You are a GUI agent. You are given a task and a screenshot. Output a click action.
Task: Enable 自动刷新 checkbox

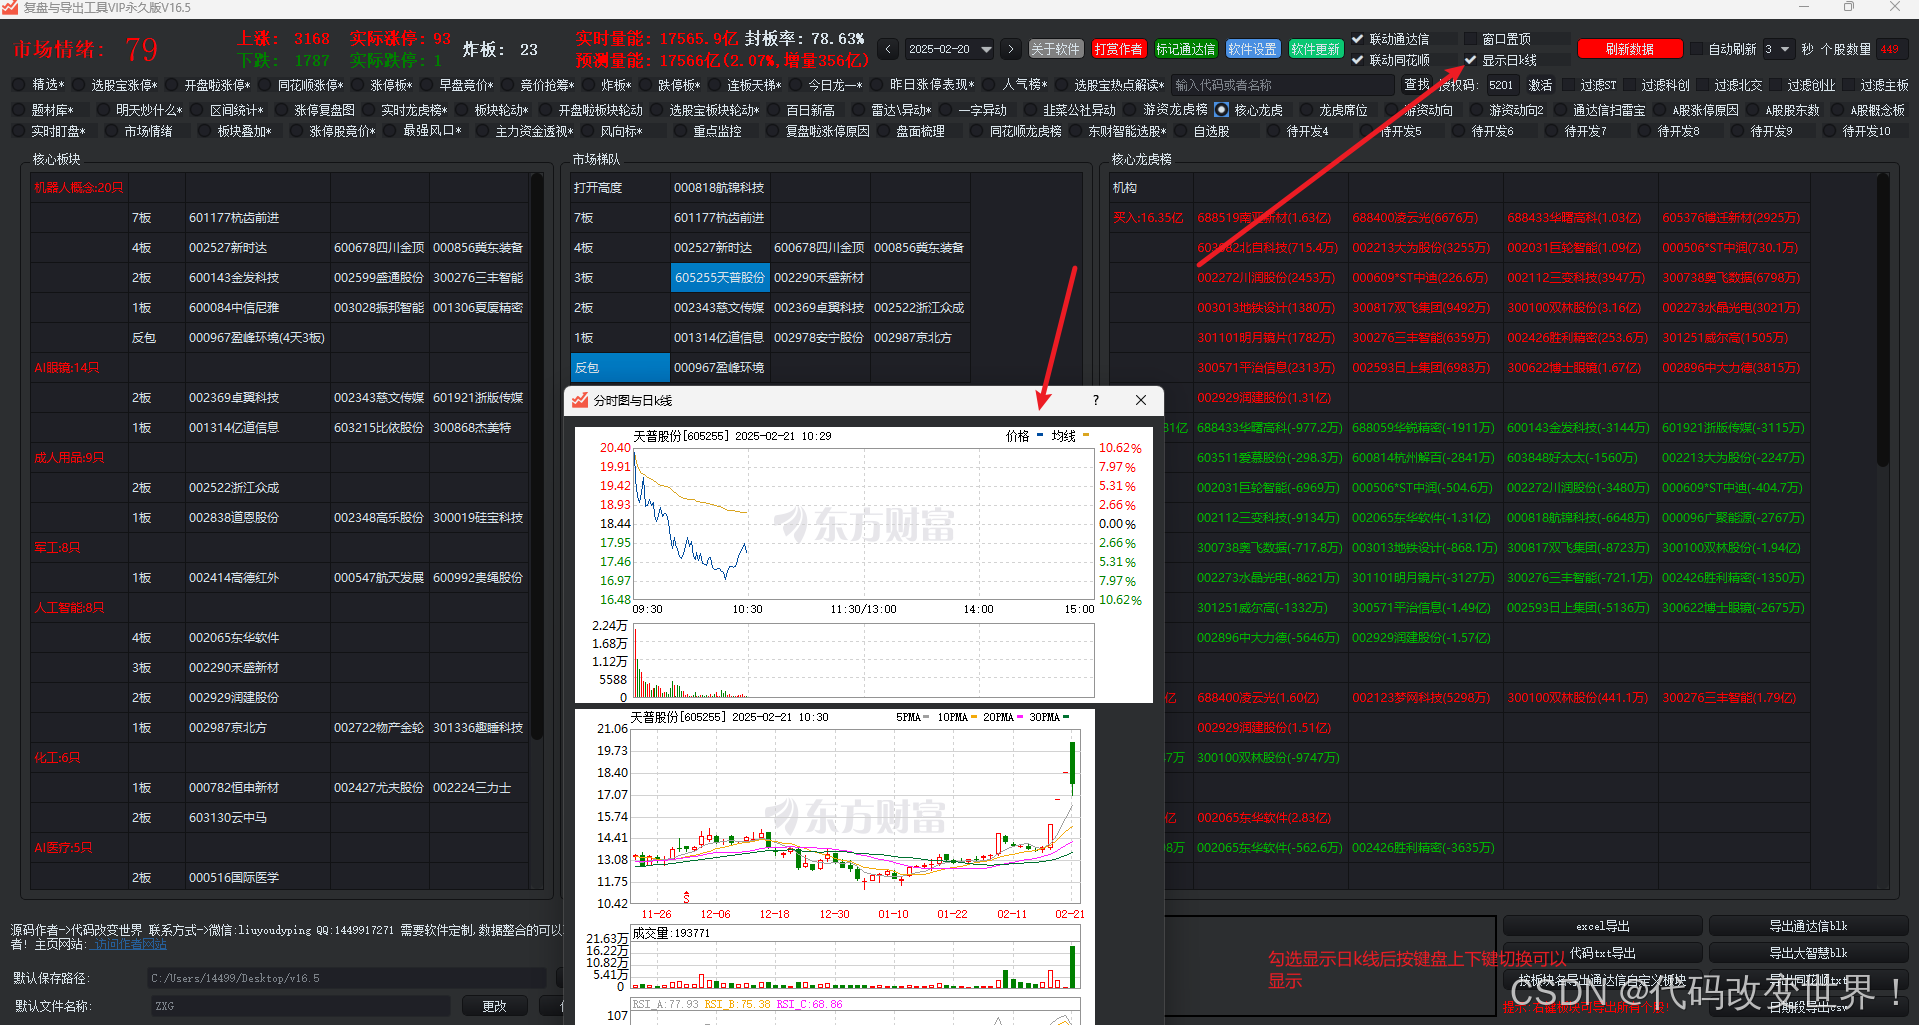pyautogui.click(x=1698, y=49)
